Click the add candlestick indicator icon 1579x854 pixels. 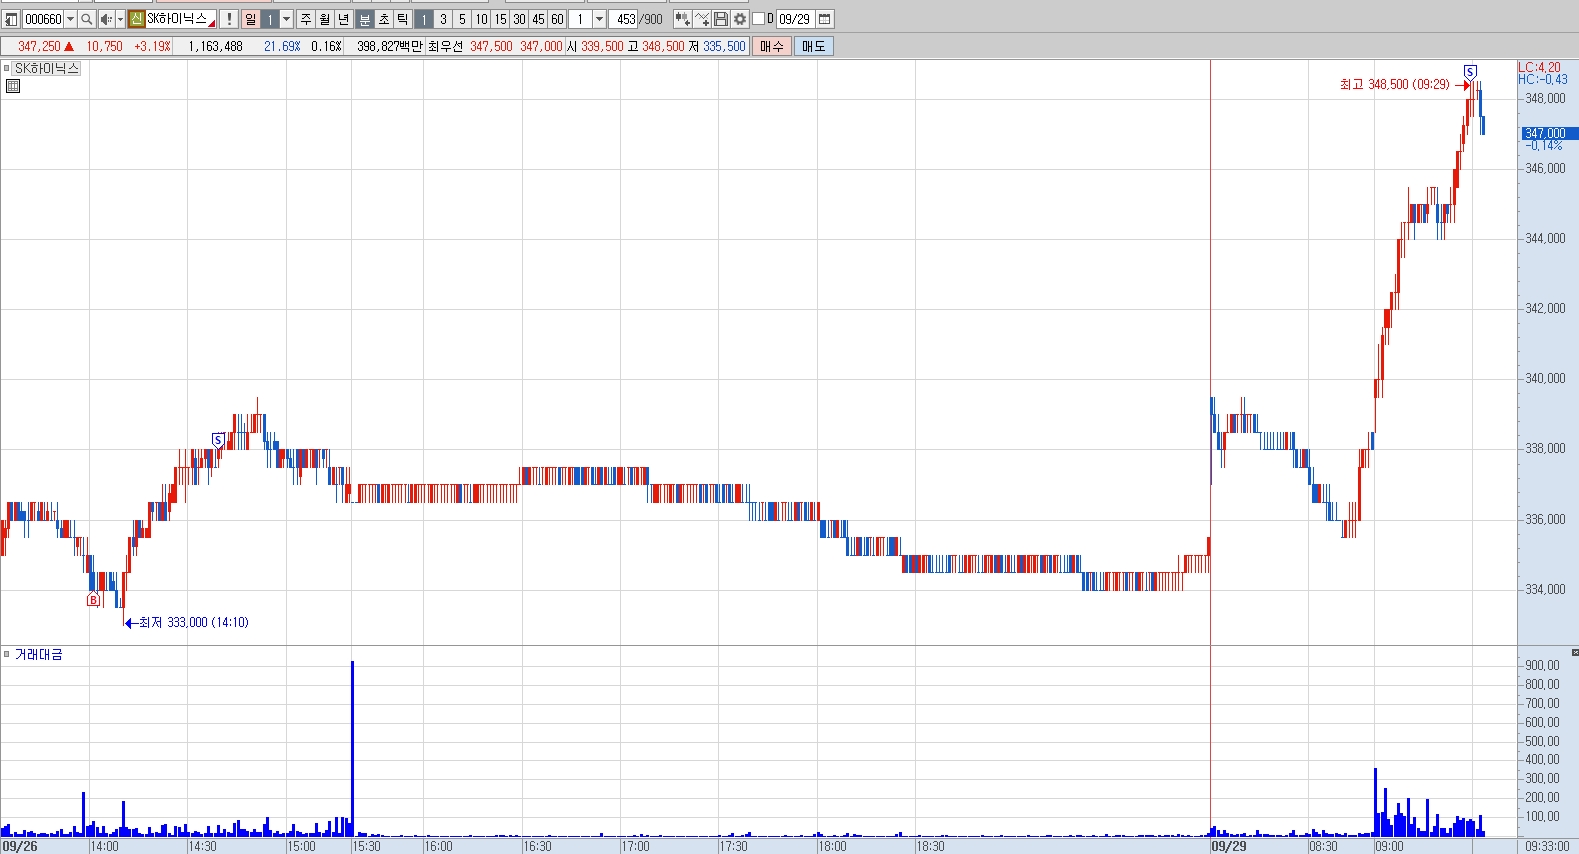(683, 19)
